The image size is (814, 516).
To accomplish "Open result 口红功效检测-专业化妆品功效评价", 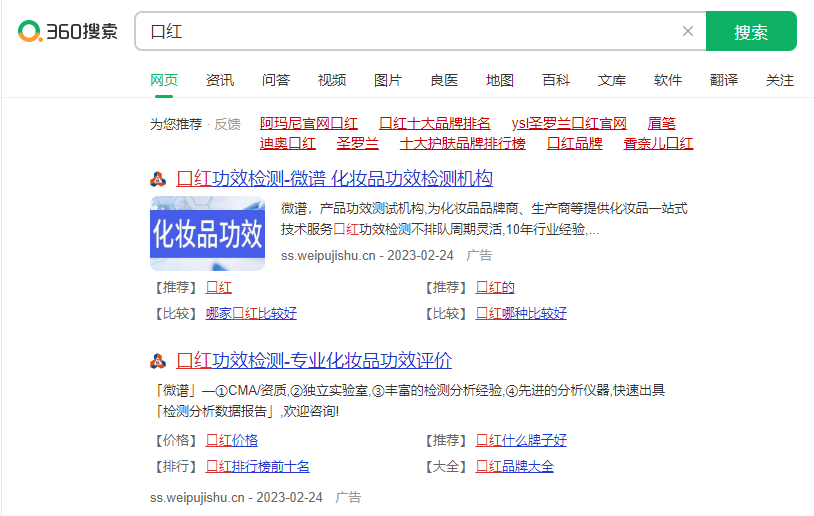I will [314, 360].
